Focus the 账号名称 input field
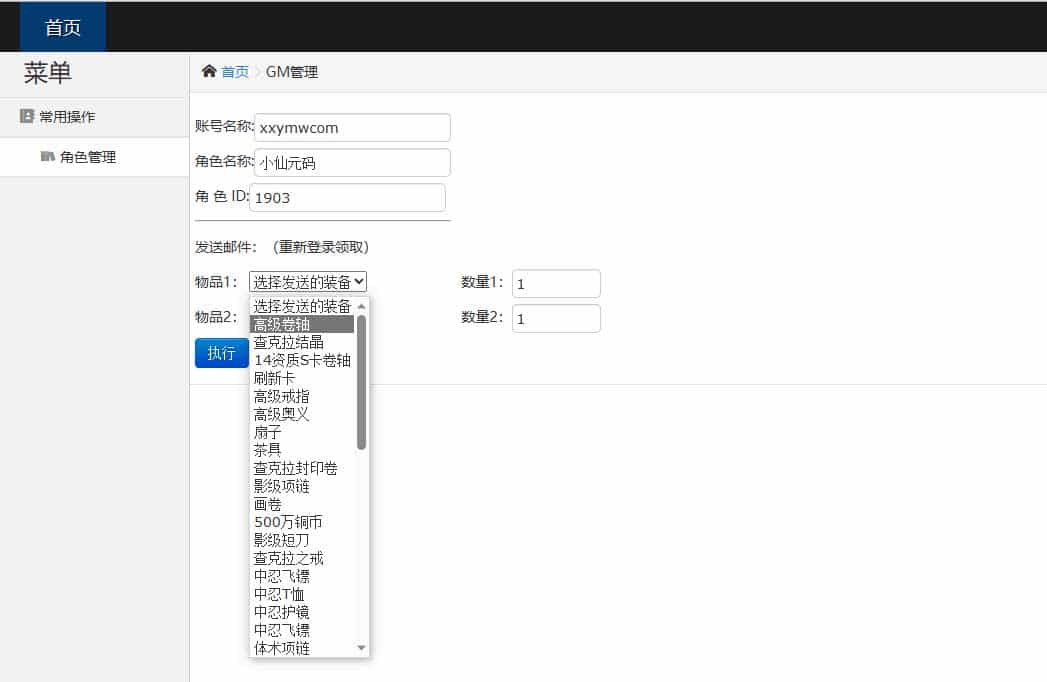The image size is (1047, 682). tap(352, 128)
